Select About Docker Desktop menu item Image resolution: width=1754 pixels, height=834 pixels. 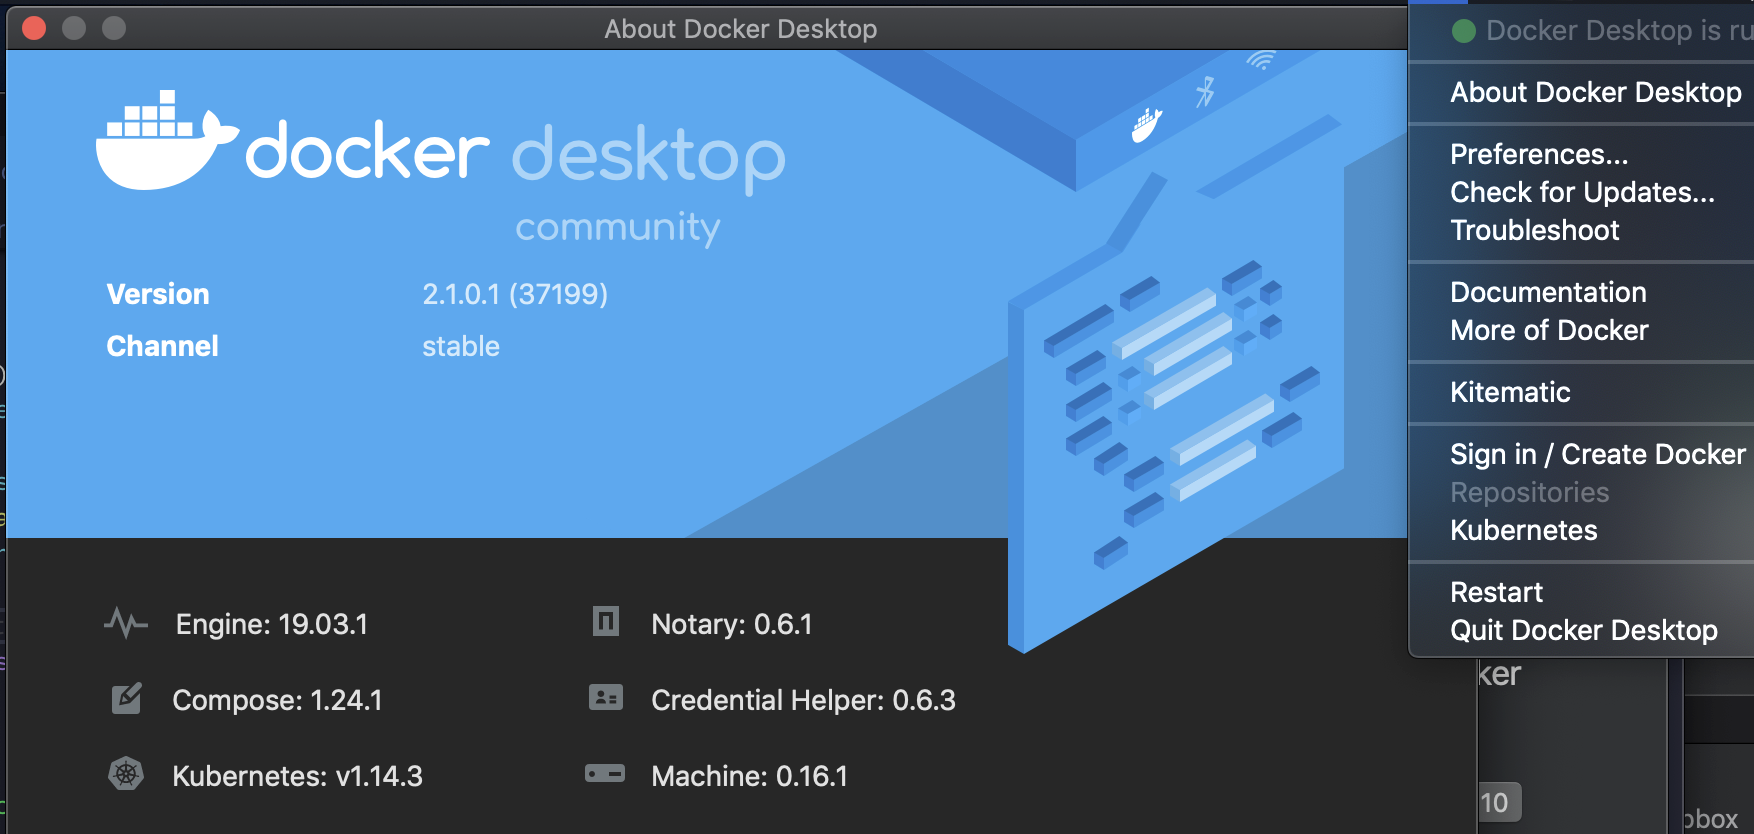click(x=1596, y=92)
